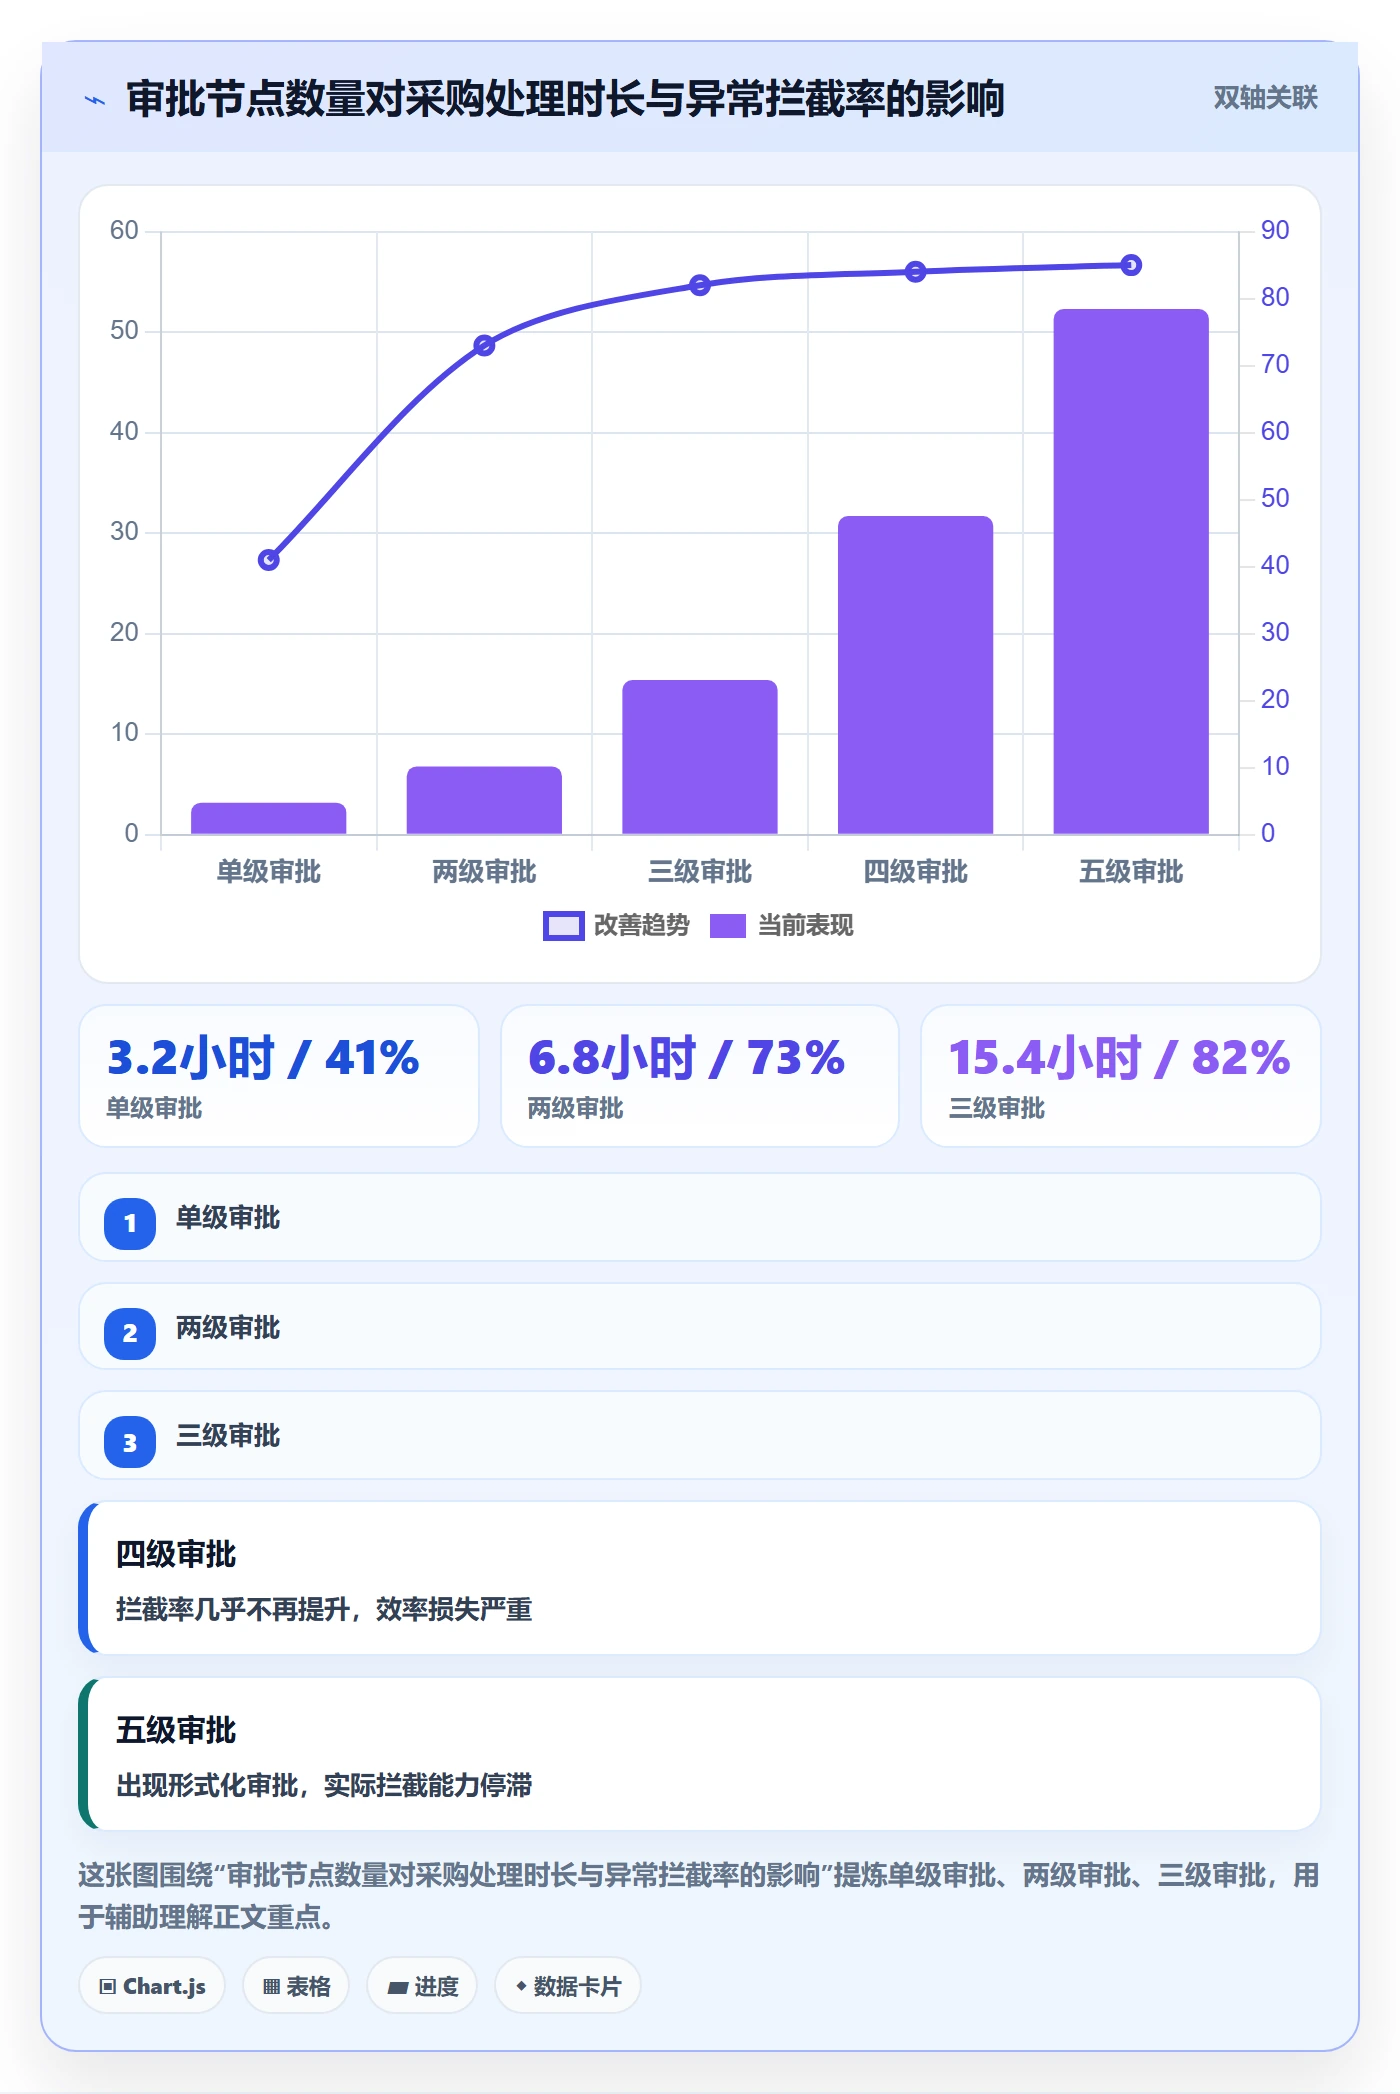
Task: Toggle the 当前表现 legend swatch
Action: (x=728, y=926)
